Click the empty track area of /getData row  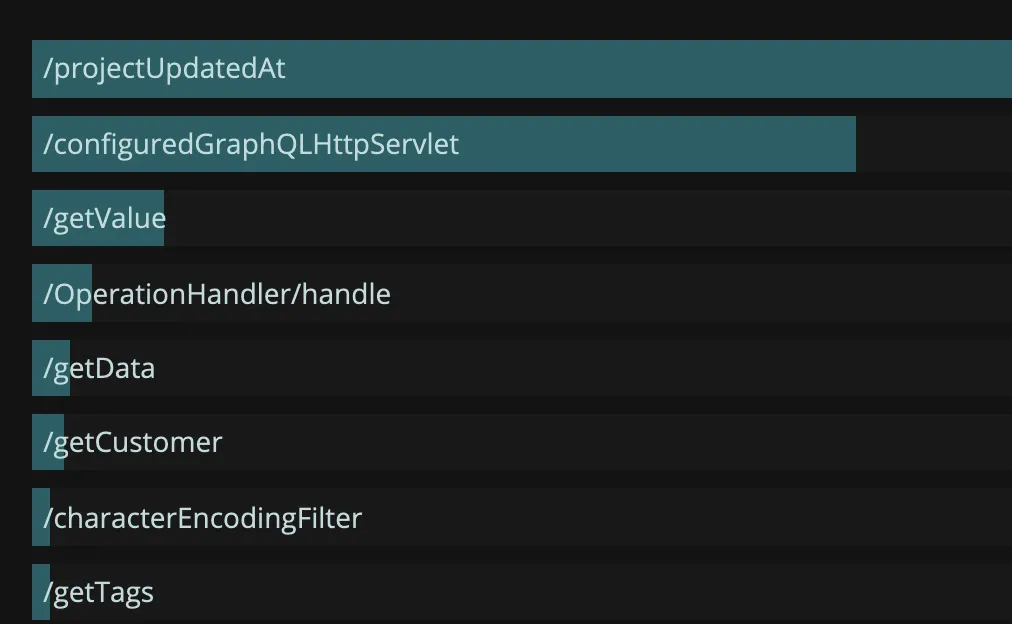tap(583, 368)
